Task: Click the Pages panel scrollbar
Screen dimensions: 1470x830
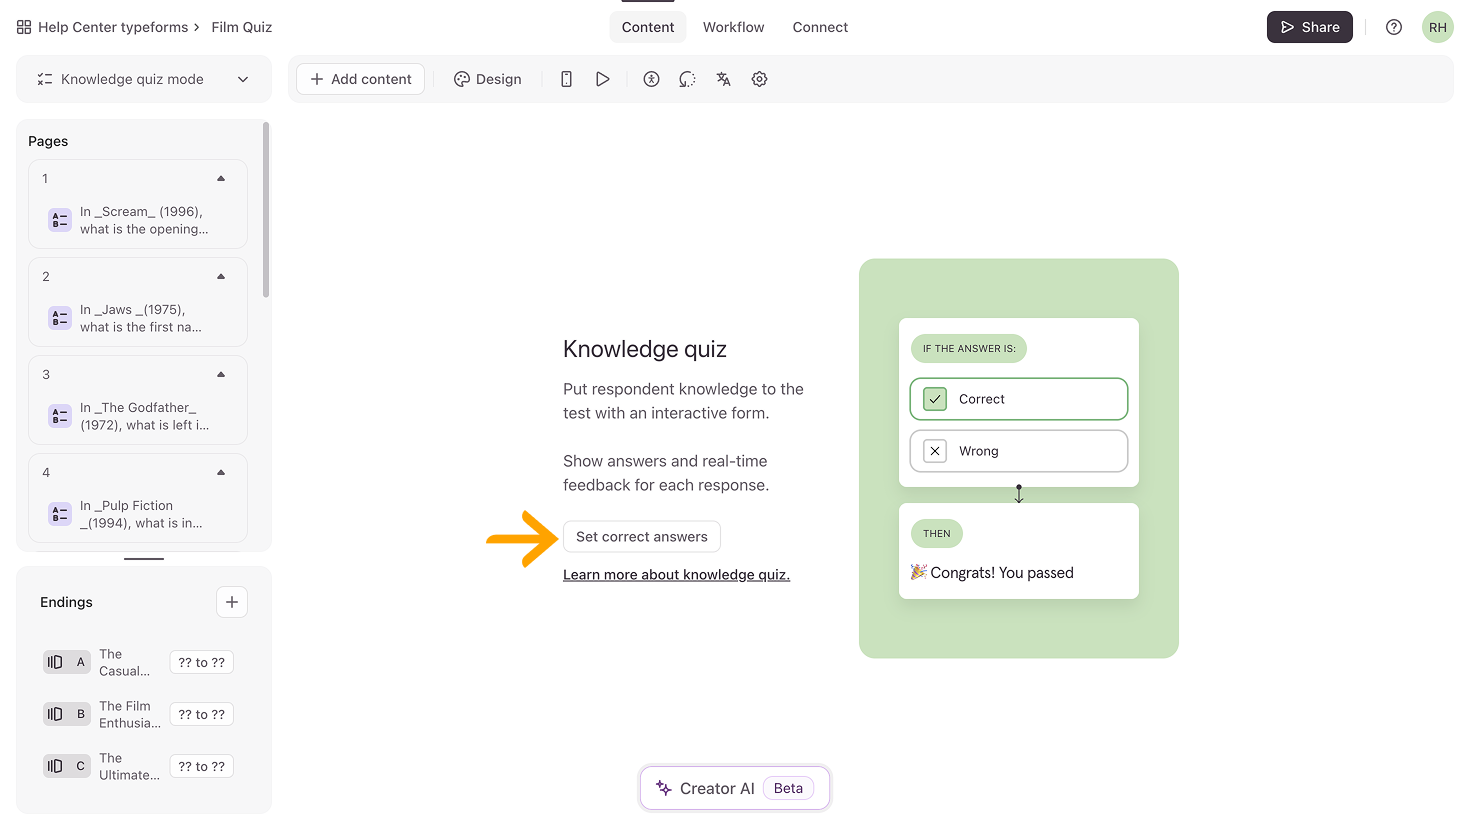Action: click(x=265, y=210)
